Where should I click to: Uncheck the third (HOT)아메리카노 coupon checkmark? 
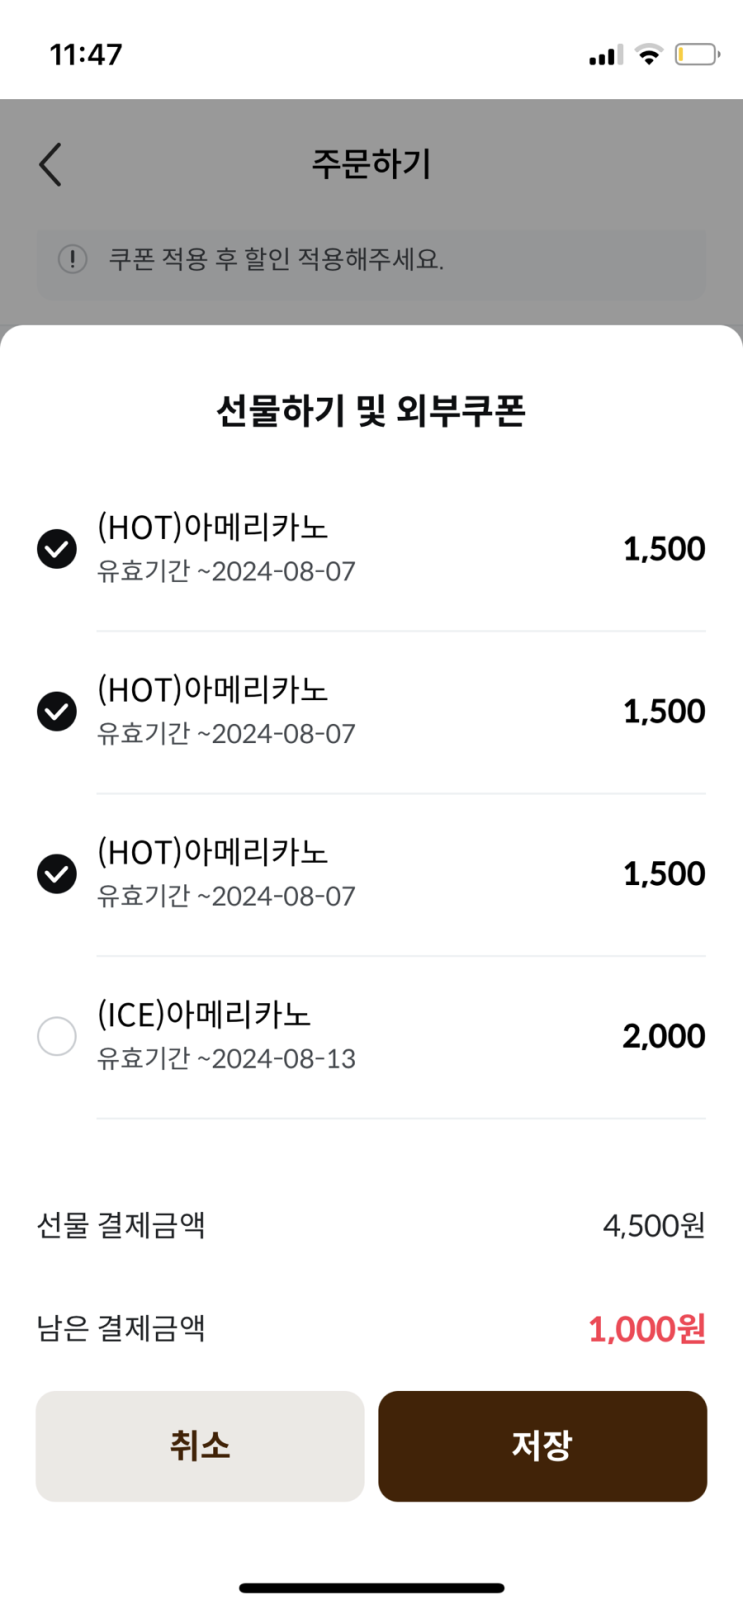(57, 874)
